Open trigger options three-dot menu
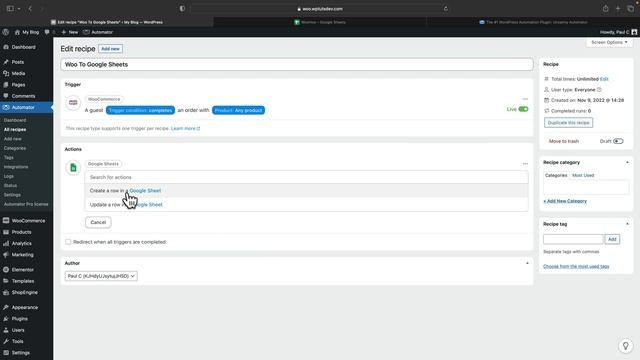The height and width of the screenshot is (360, 640). pos(525,99)
